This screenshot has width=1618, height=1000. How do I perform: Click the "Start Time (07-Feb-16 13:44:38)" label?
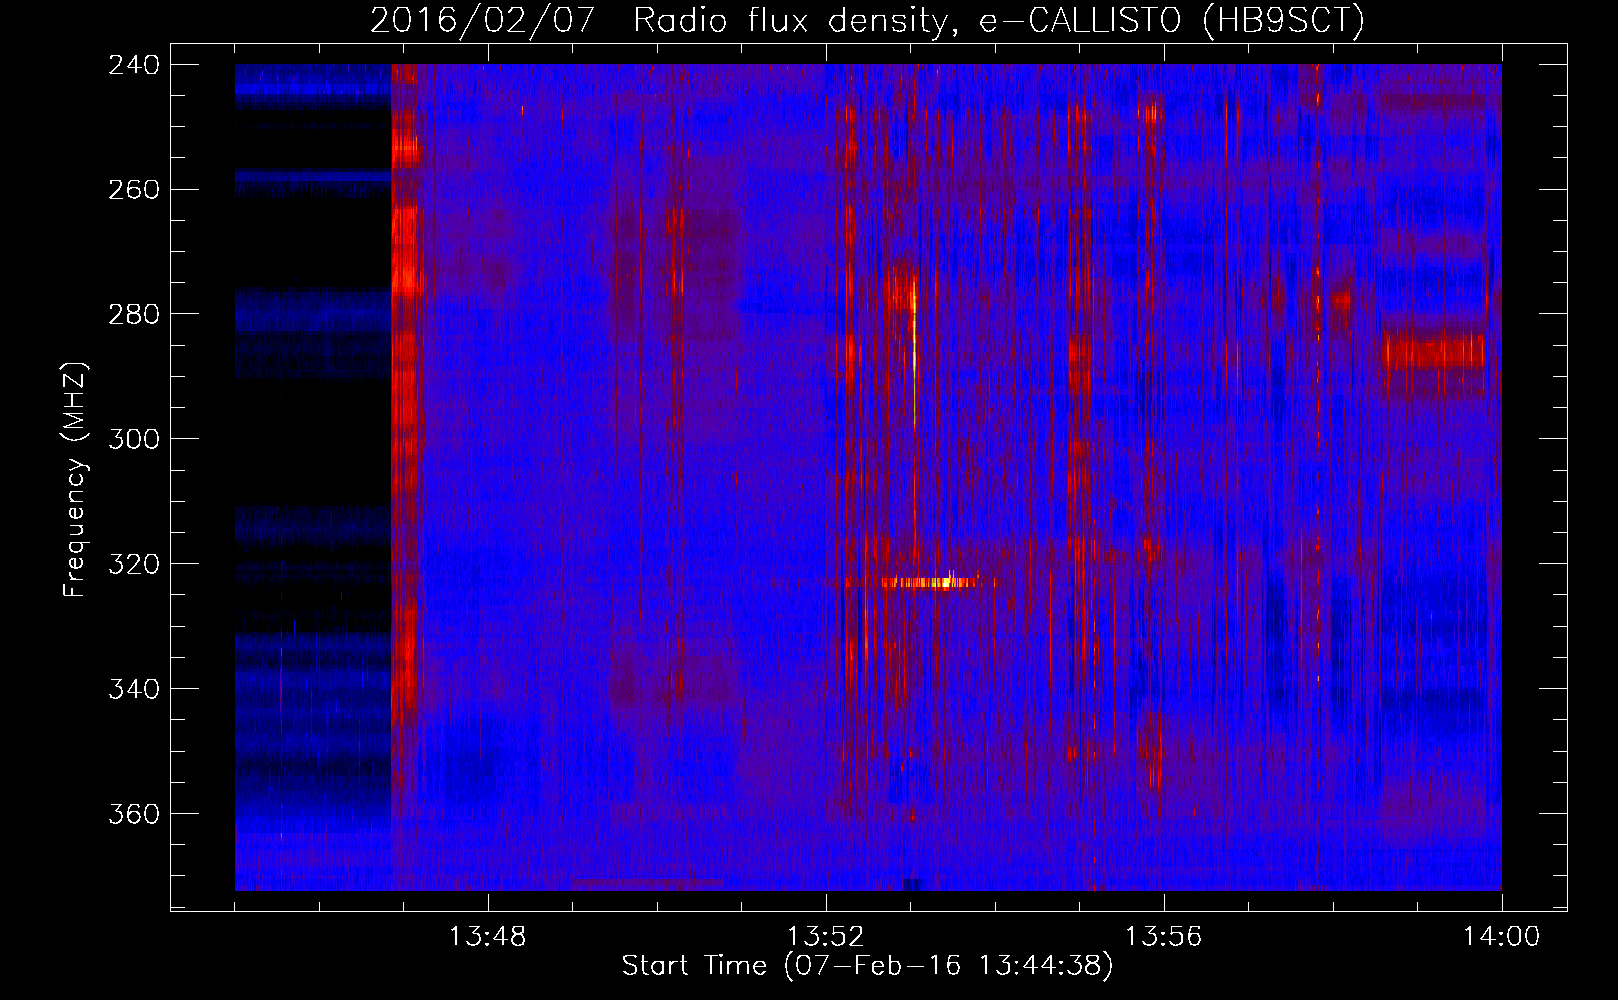coord(867,966)
